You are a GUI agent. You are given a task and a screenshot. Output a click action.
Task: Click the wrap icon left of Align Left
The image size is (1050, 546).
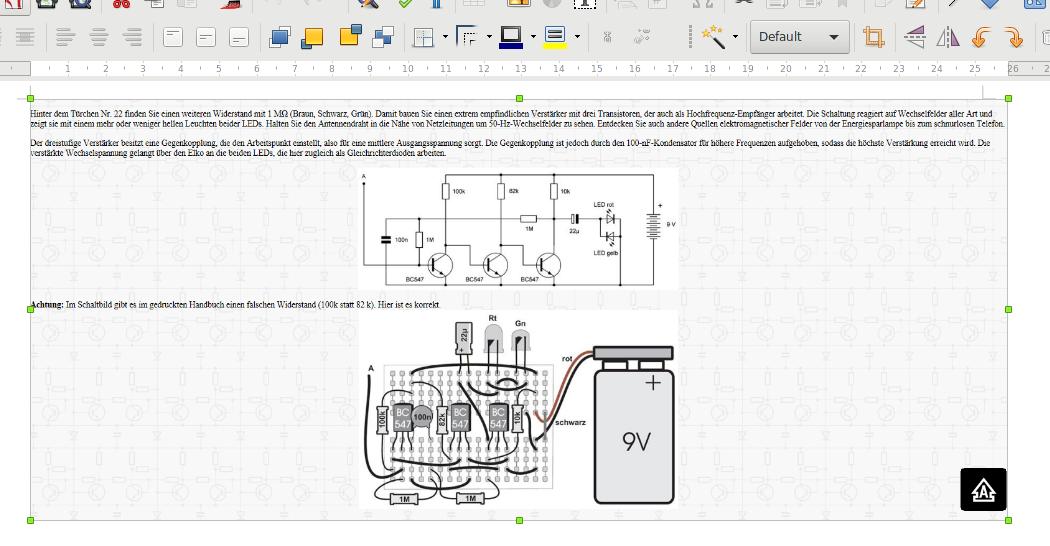click(x=25, y=37)
